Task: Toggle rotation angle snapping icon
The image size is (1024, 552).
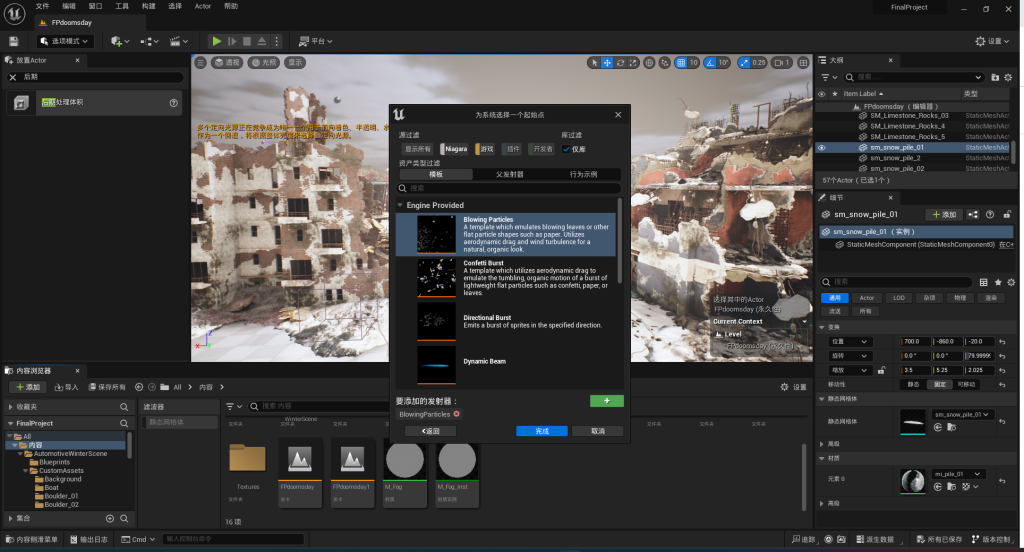Action: 711,63
